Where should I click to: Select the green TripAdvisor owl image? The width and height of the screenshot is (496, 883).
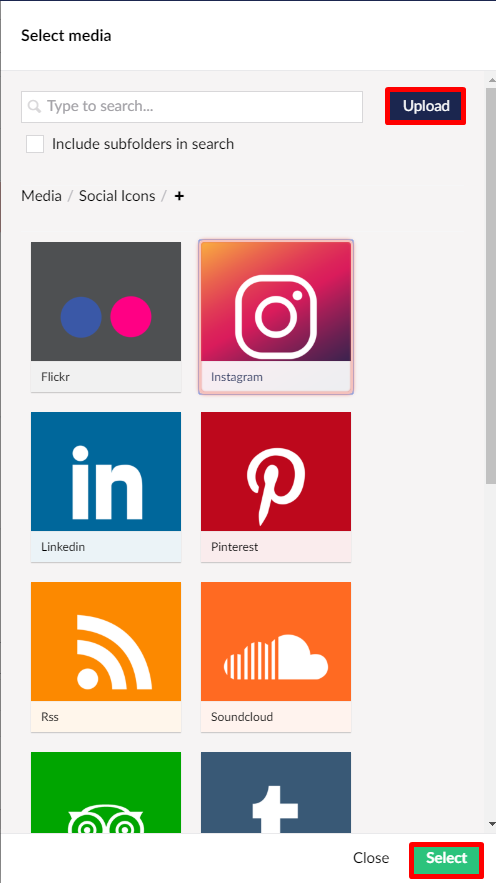pos(106,793)
